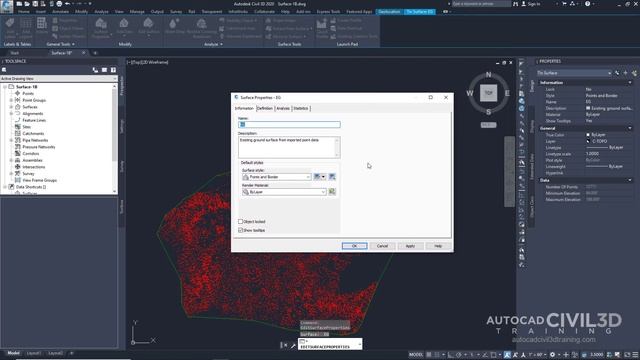The width and height of the screenshot is (640, 360).
Task: Switch to the Analysis tab
Action: 282,109
